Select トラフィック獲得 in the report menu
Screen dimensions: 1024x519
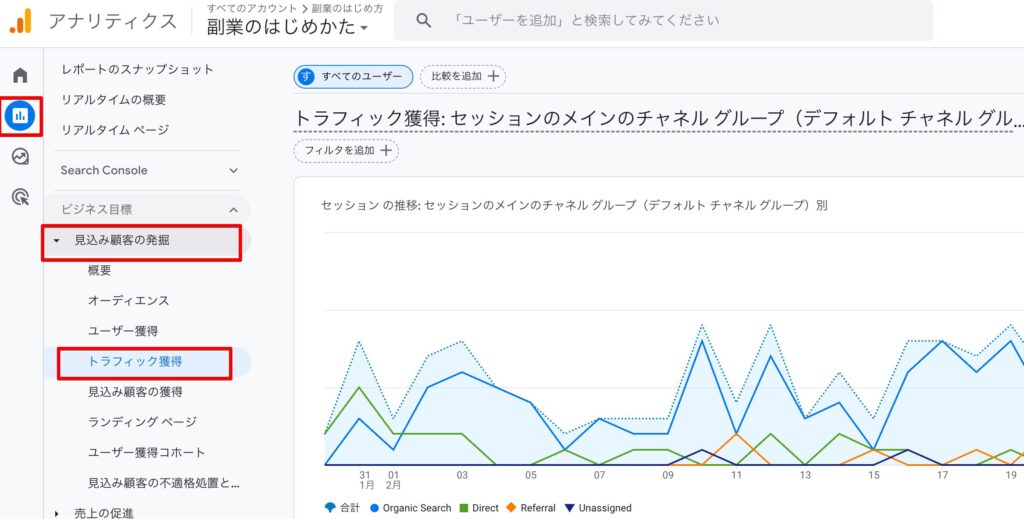pos(135,361)
